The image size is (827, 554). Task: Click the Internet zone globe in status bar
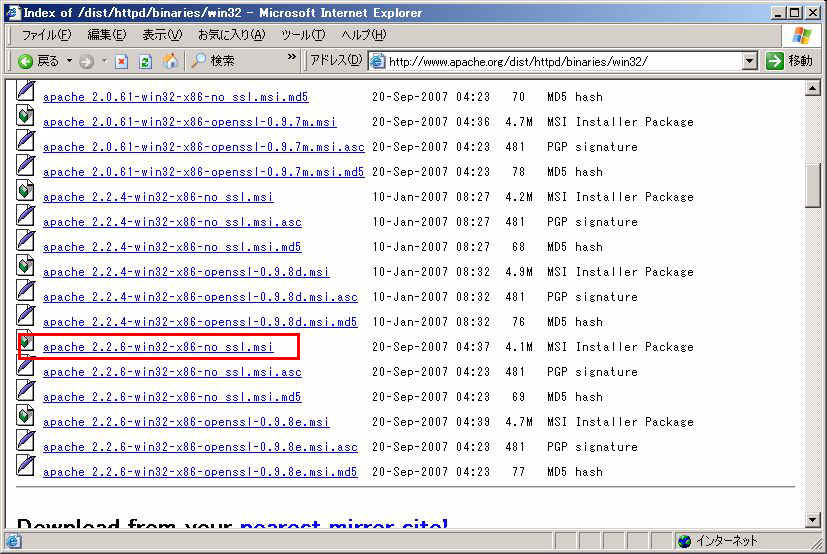click(x=684, y=541)
